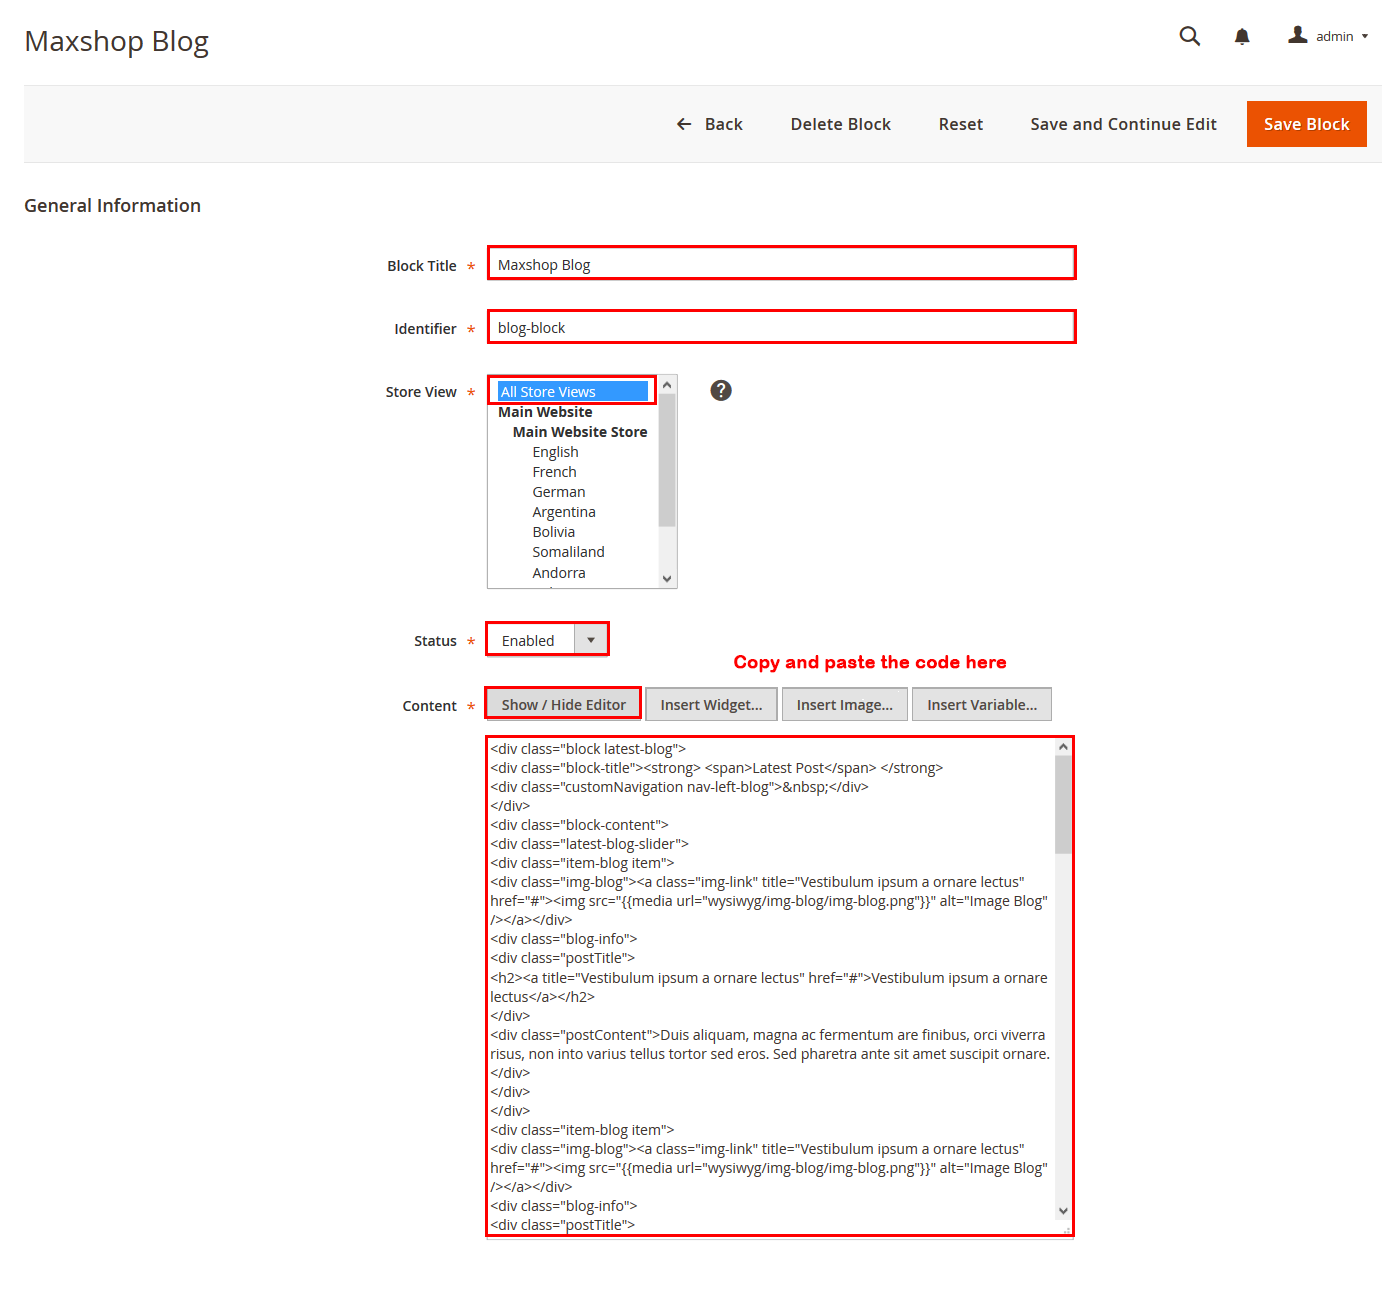This screenshot has width=1384, height=1290.
Task: Open notifications bell icon
Action: point(1242,37)
